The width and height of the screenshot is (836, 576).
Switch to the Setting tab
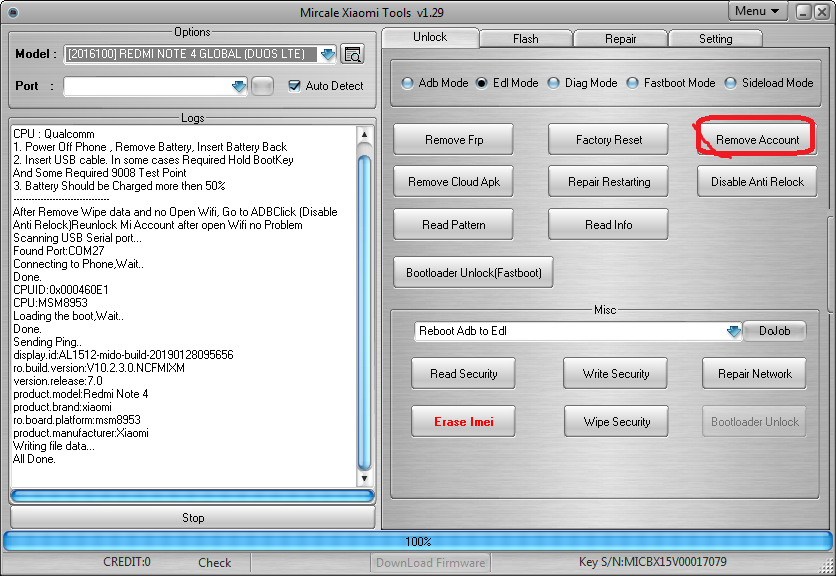click(x=716, y=39)
